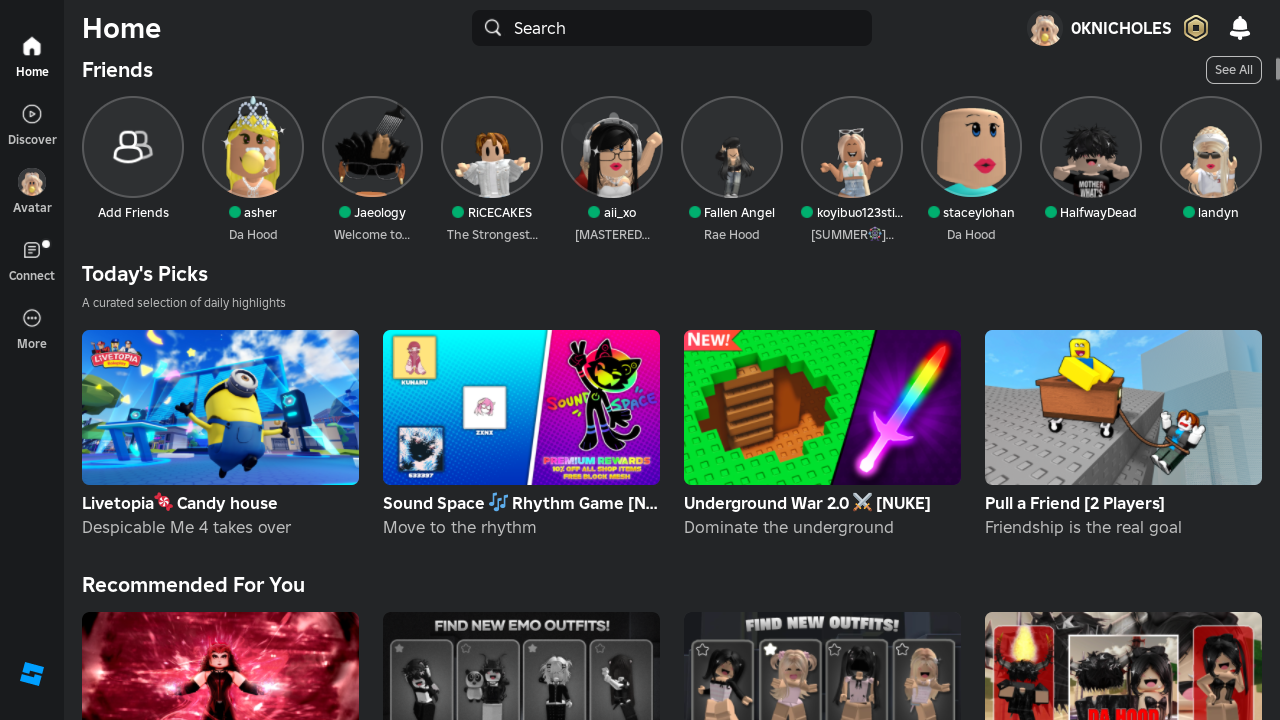Open the Da Hood recommended thumbnail

pyautogui.click(x=1123, y=666)
